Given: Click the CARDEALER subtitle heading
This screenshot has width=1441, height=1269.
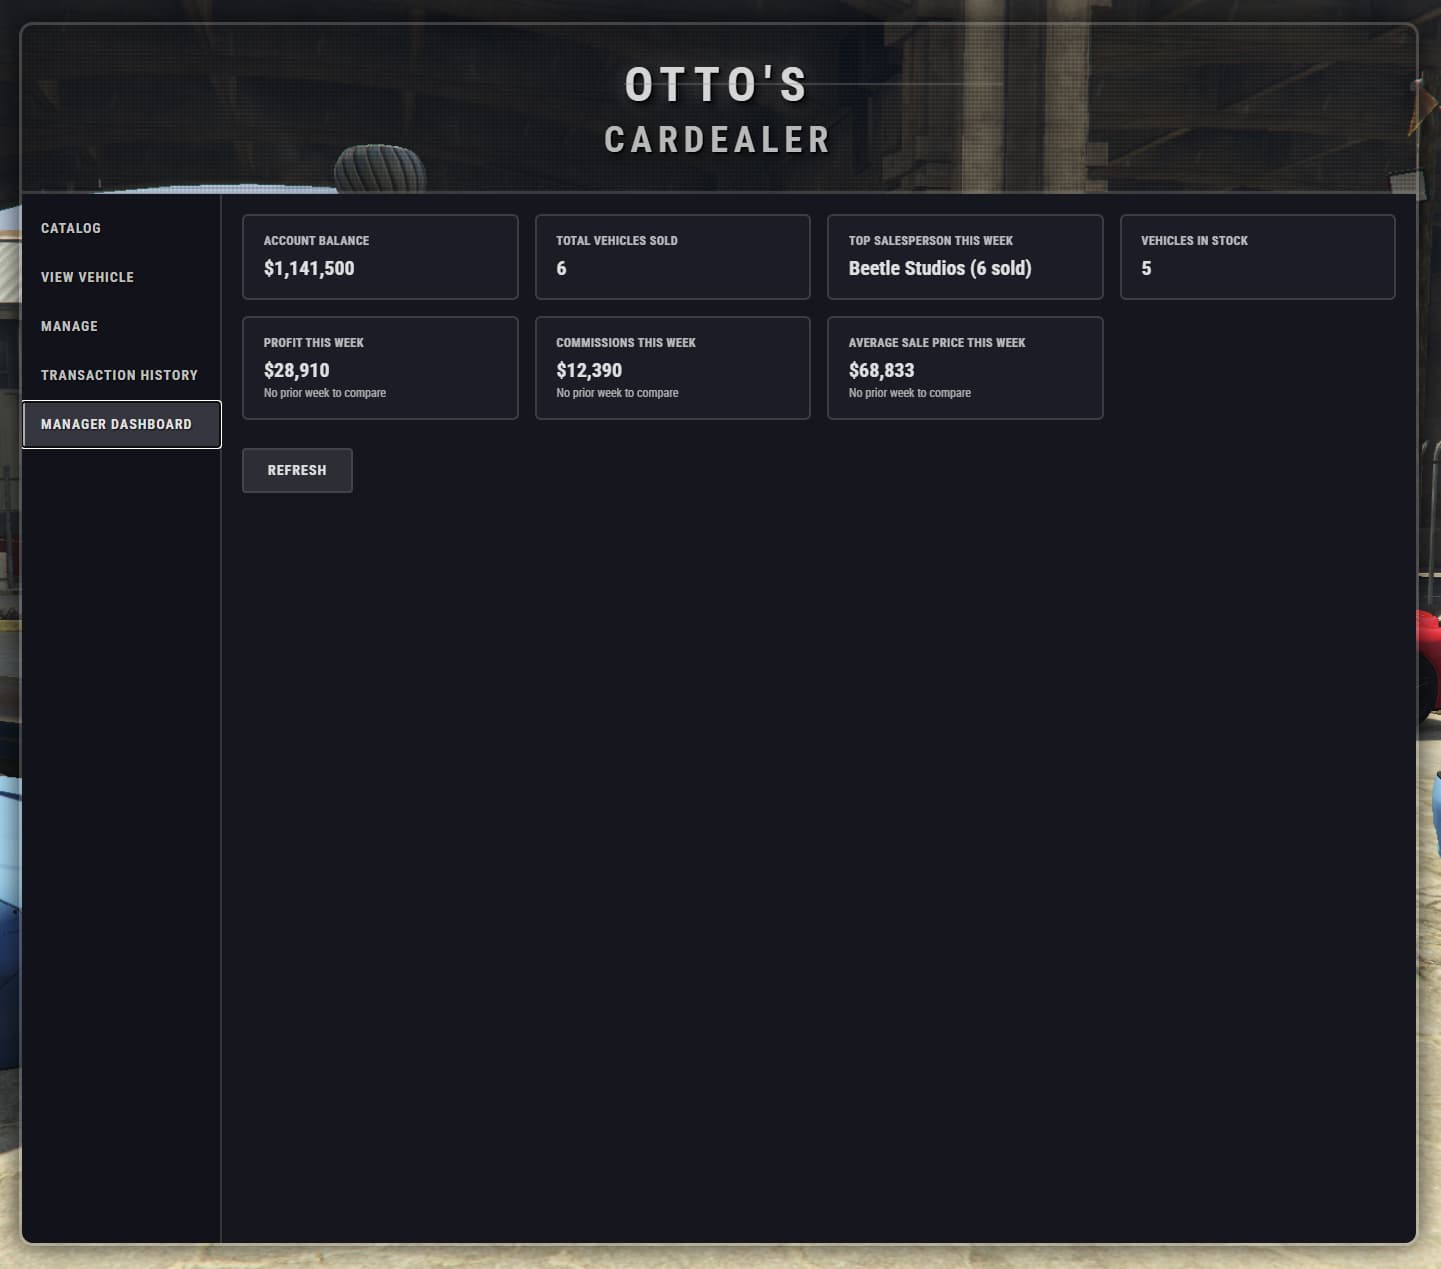Looking at the screenshot, I should [718, 140].
